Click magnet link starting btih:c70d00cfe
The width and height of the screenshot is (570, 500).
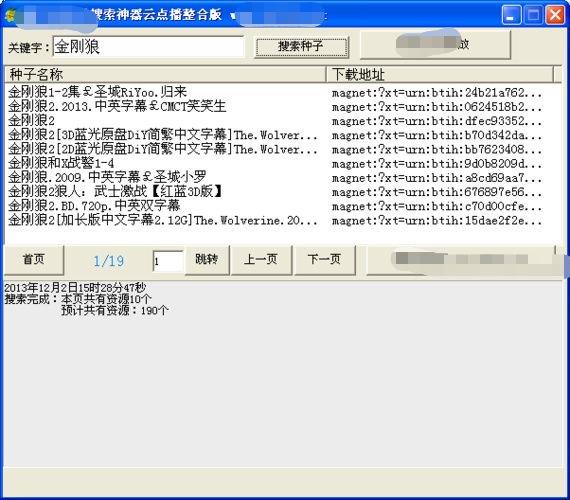point(437,206)
